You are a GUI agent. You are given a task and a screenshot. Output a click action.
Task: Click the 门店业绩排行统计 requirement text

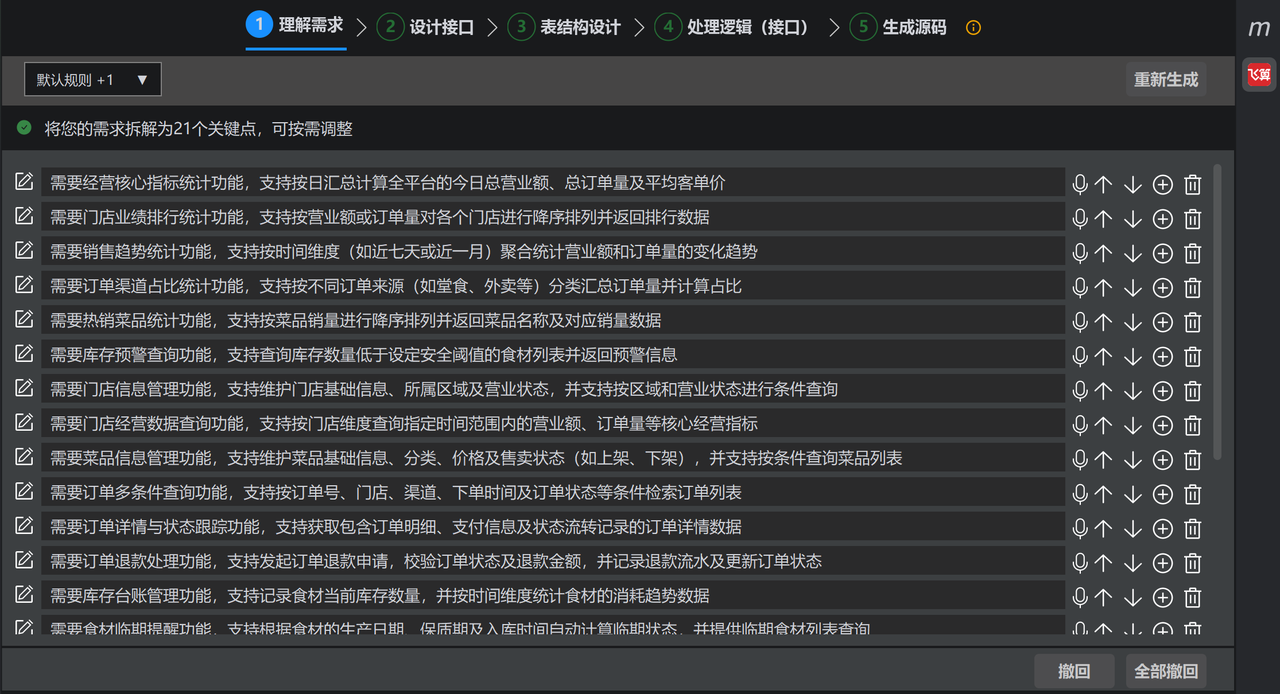tap(380, 217)
